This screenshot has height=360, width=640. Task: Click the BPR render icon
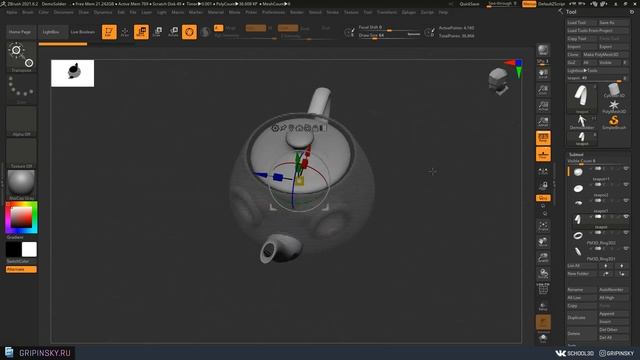[543, 50]
